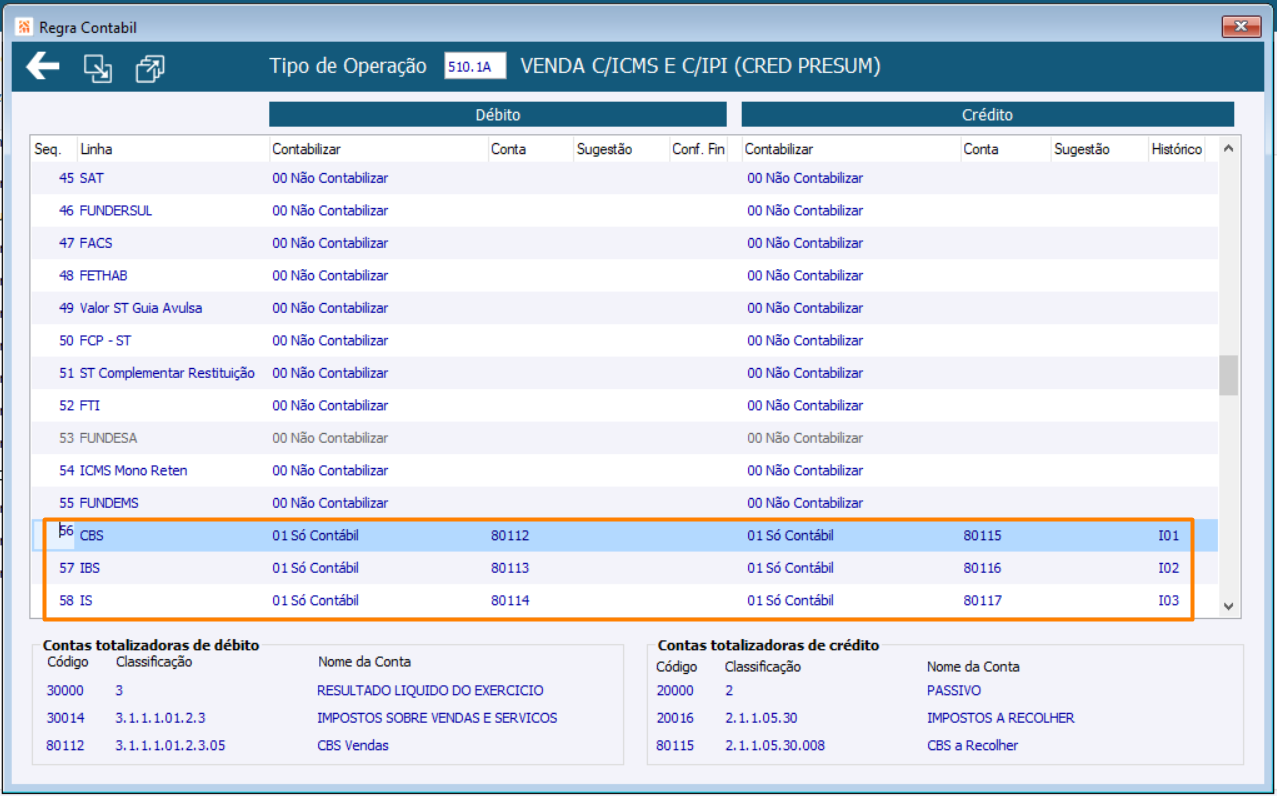The image size is (1277, 796).
Task: Click 'CBS Vendas' account name
Action: tap(353, 745)
